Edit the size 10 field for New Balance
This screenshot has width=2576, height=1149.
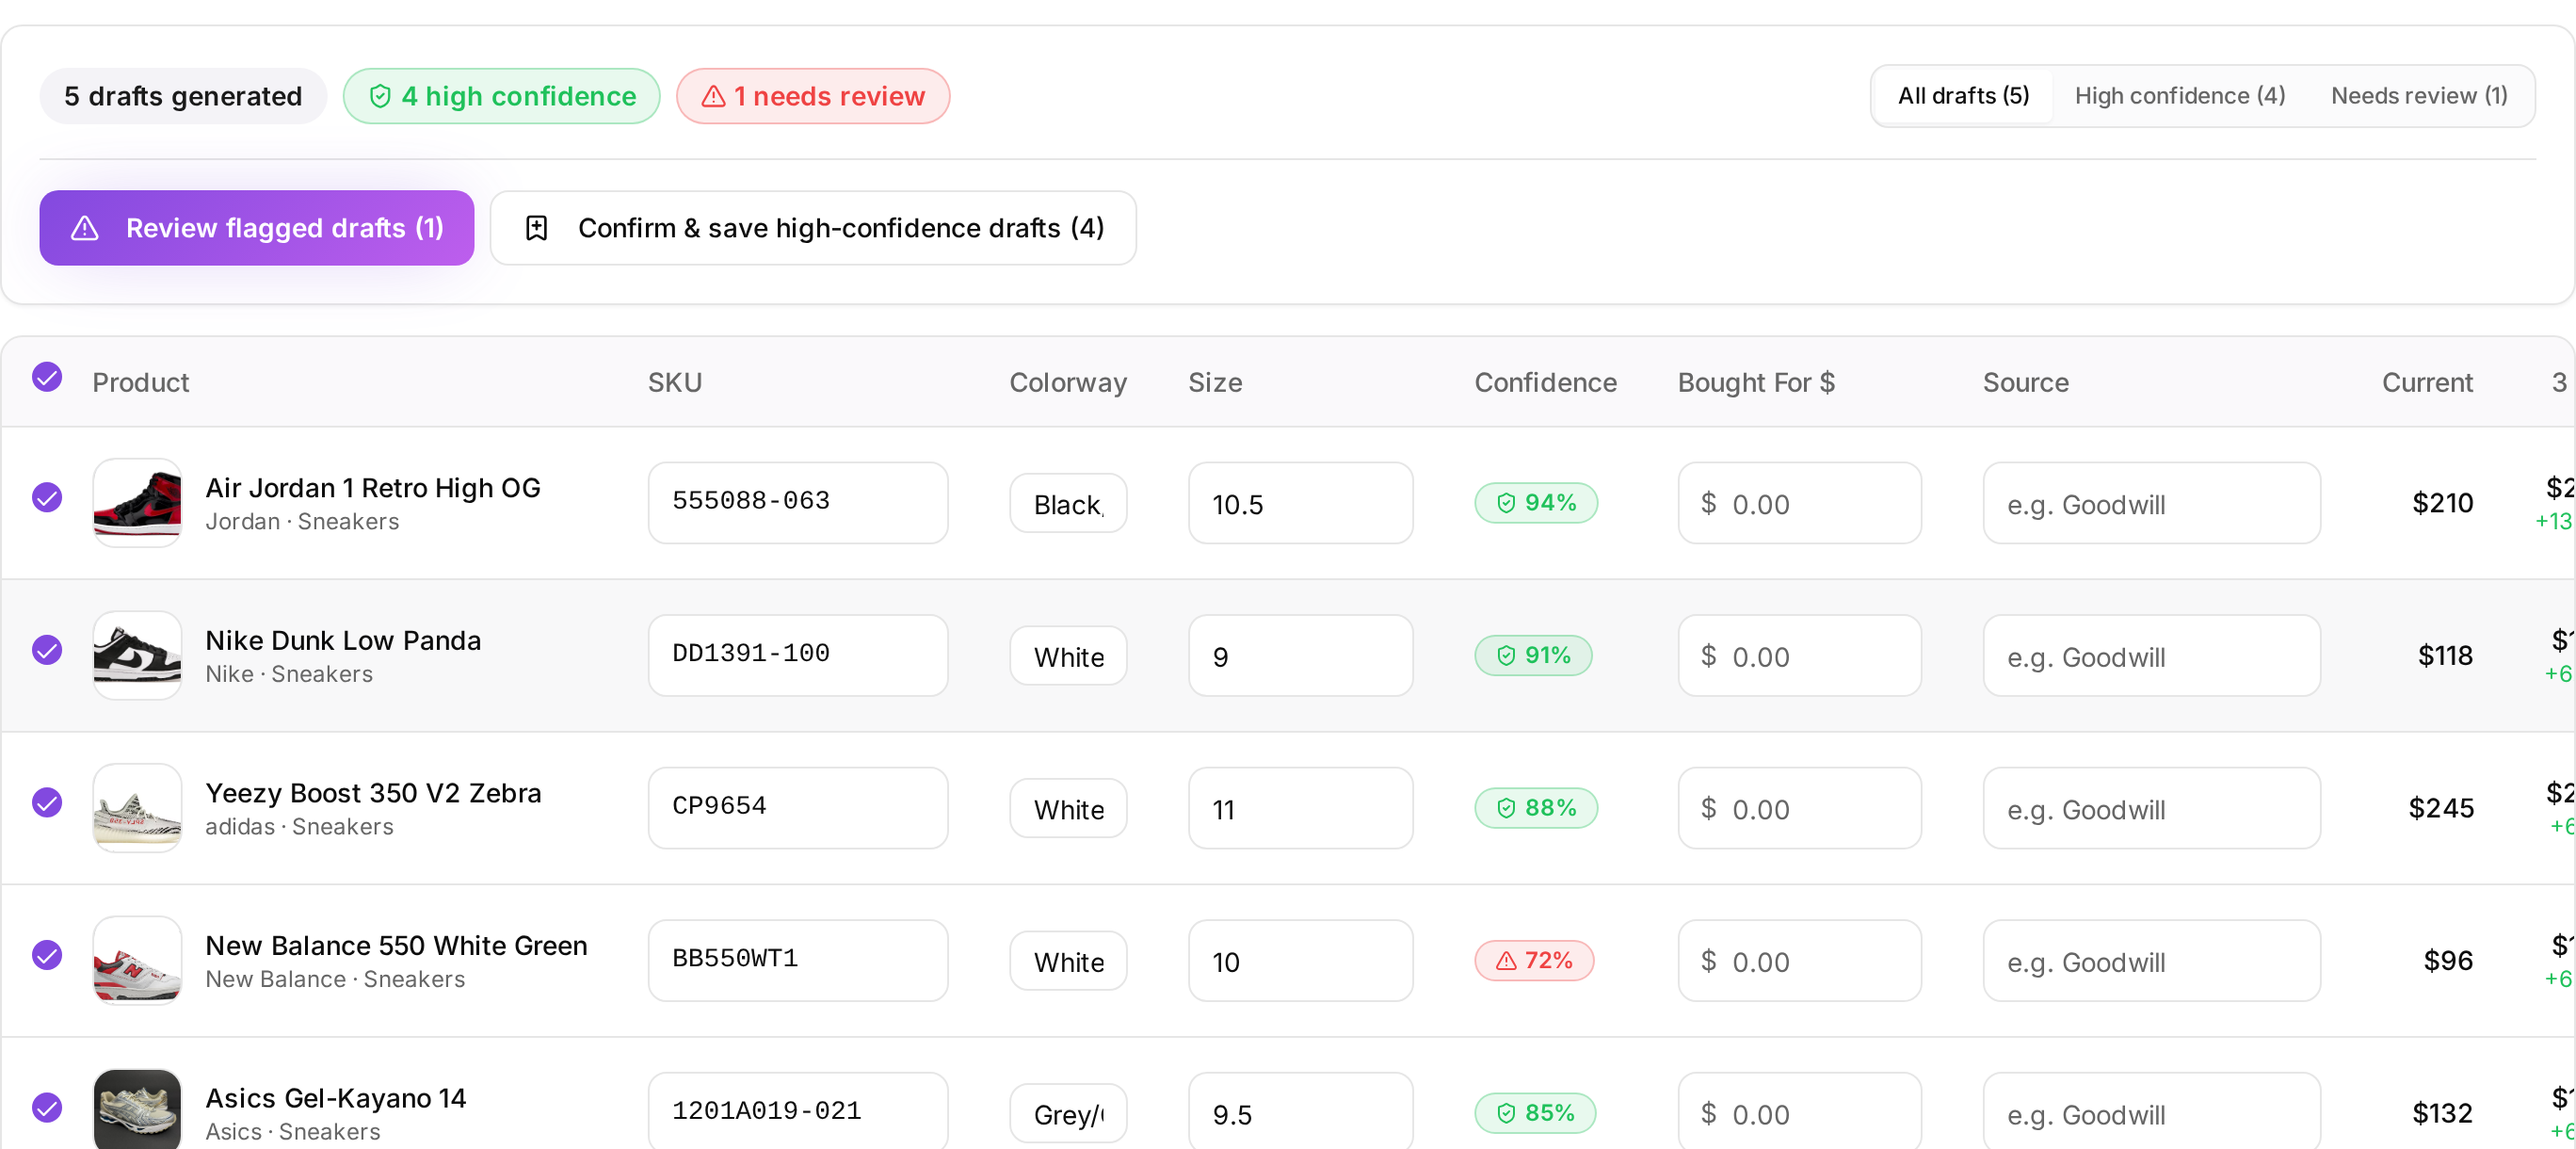coord(1300,961)
